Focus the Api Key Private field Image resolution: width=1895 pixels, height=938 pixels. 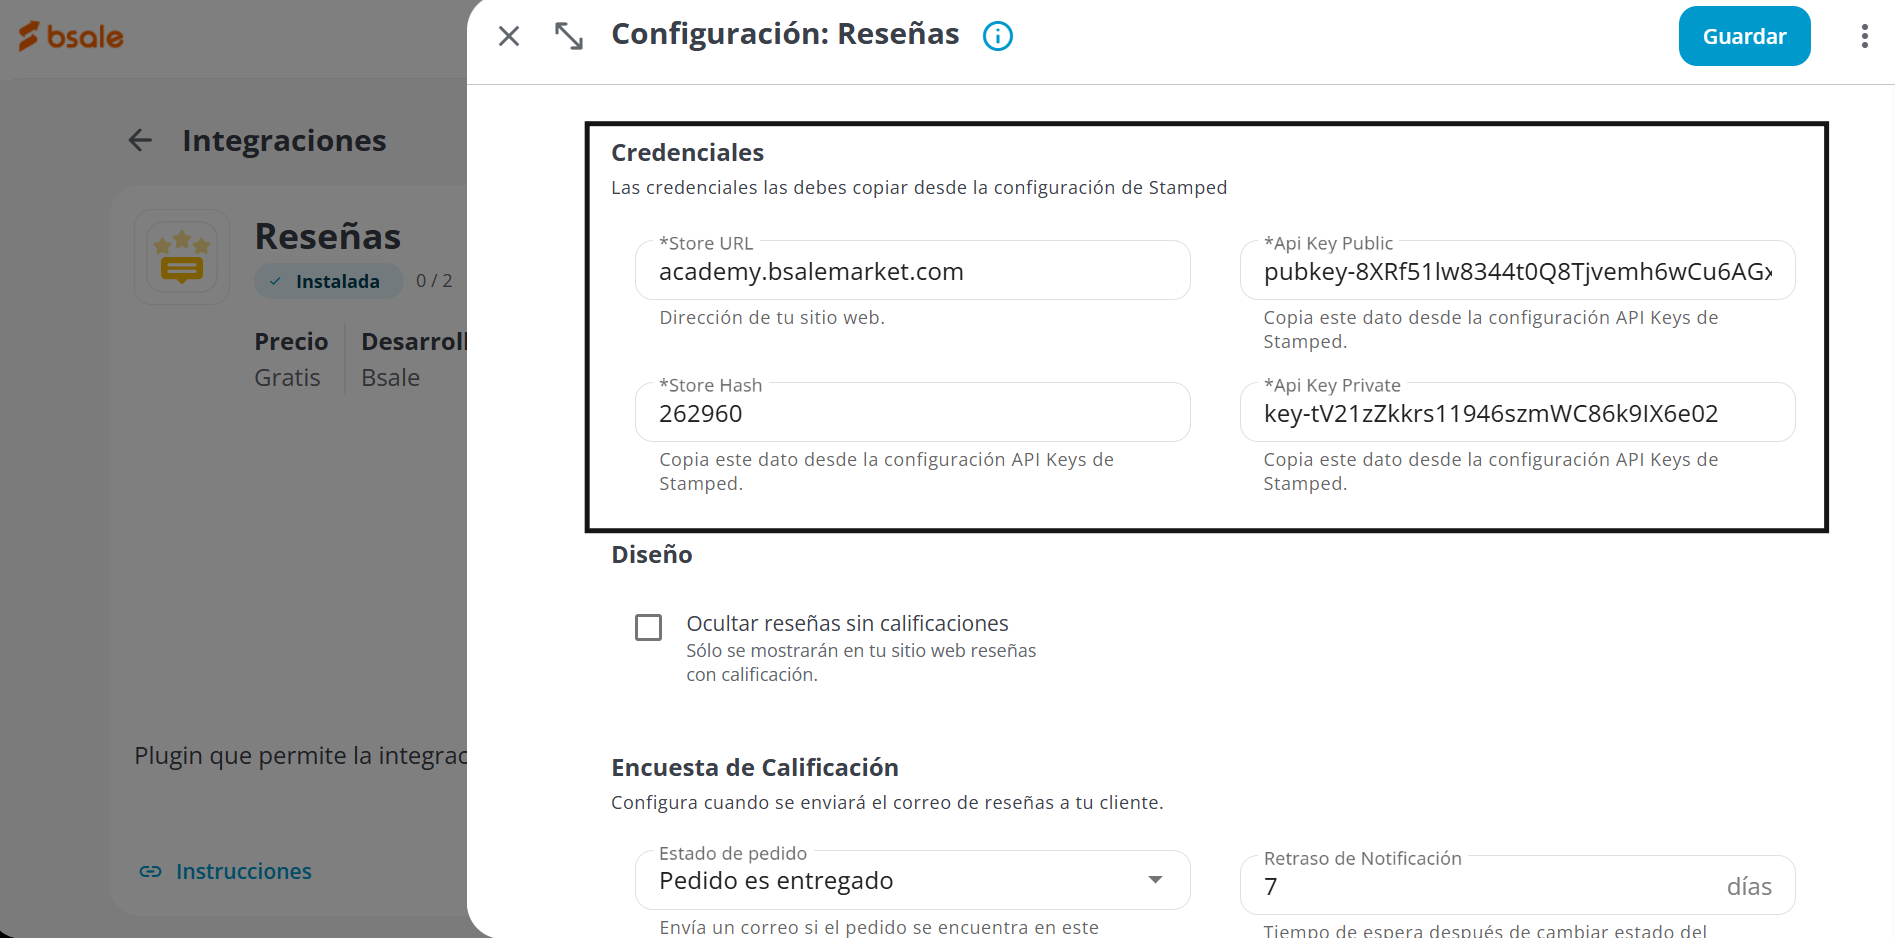pos(1517,413)
